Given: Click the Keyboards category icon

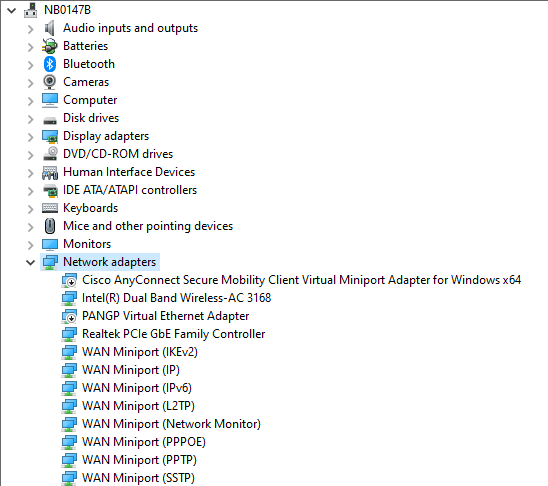Looking at the screenshot, I should [x=50, y=208].
